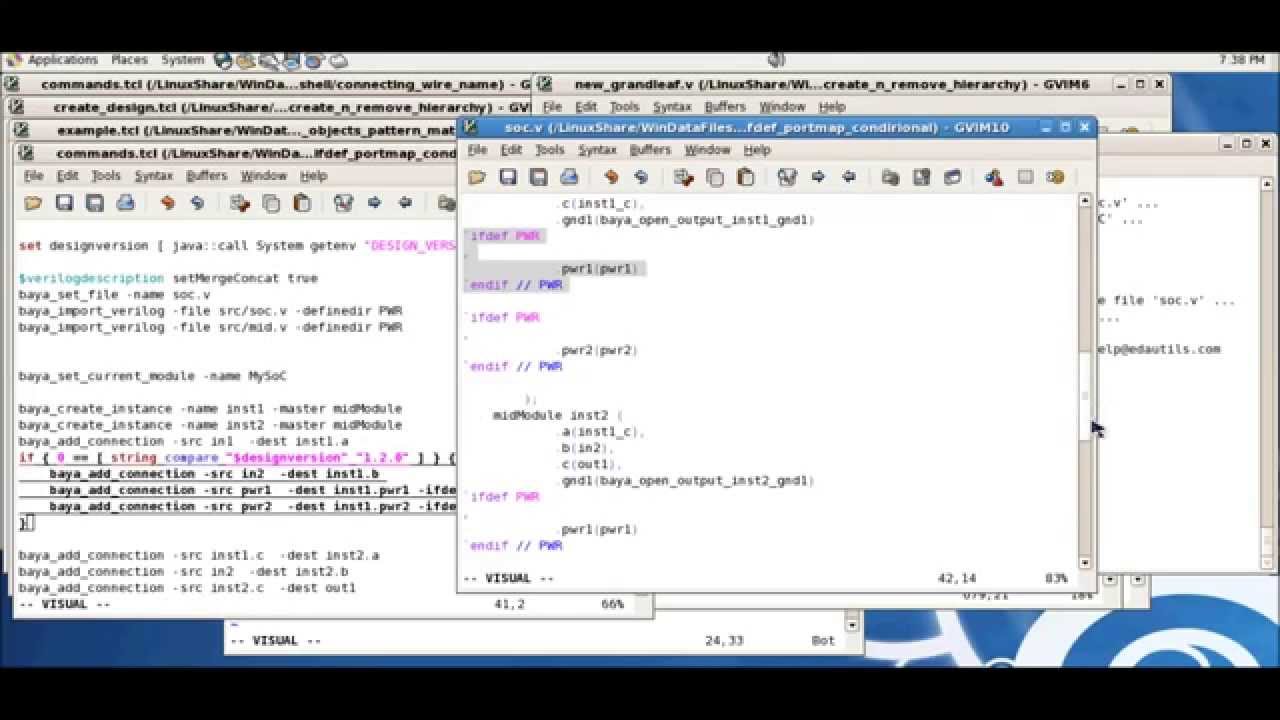Screen dimensions: 1280x720
Task: Open Window menu in new_grandleaf.v window
Action: [782, 106]
